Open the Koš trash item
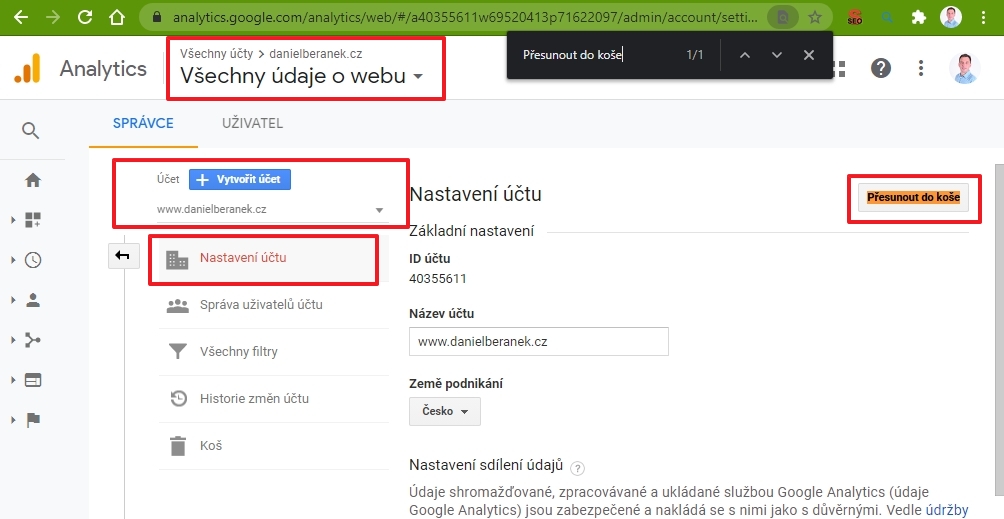This screenshot has width=1004, height=519. tap(273, 445)
